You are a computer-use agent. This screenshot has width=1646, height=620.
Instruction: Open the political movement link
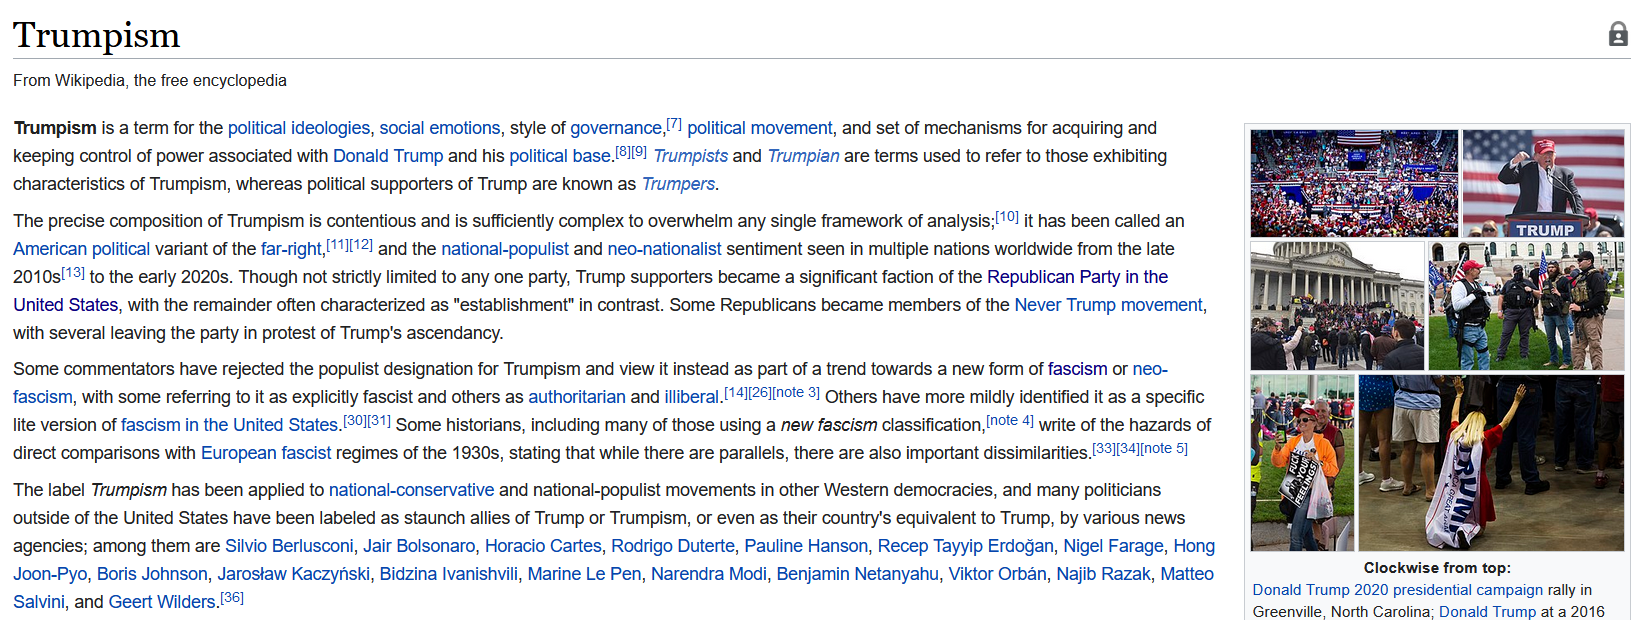(760, 128)
